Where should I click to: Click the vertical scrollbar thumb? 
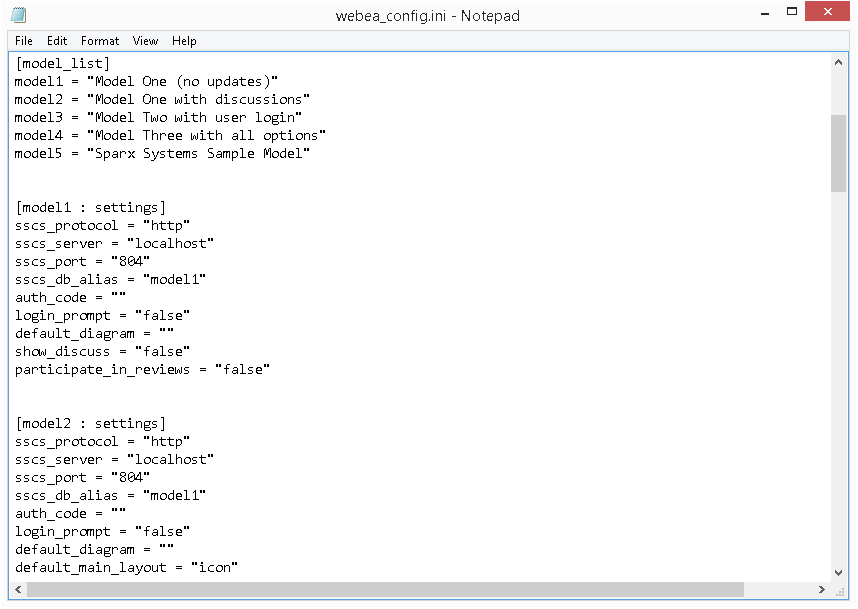[x=839, y=152]
